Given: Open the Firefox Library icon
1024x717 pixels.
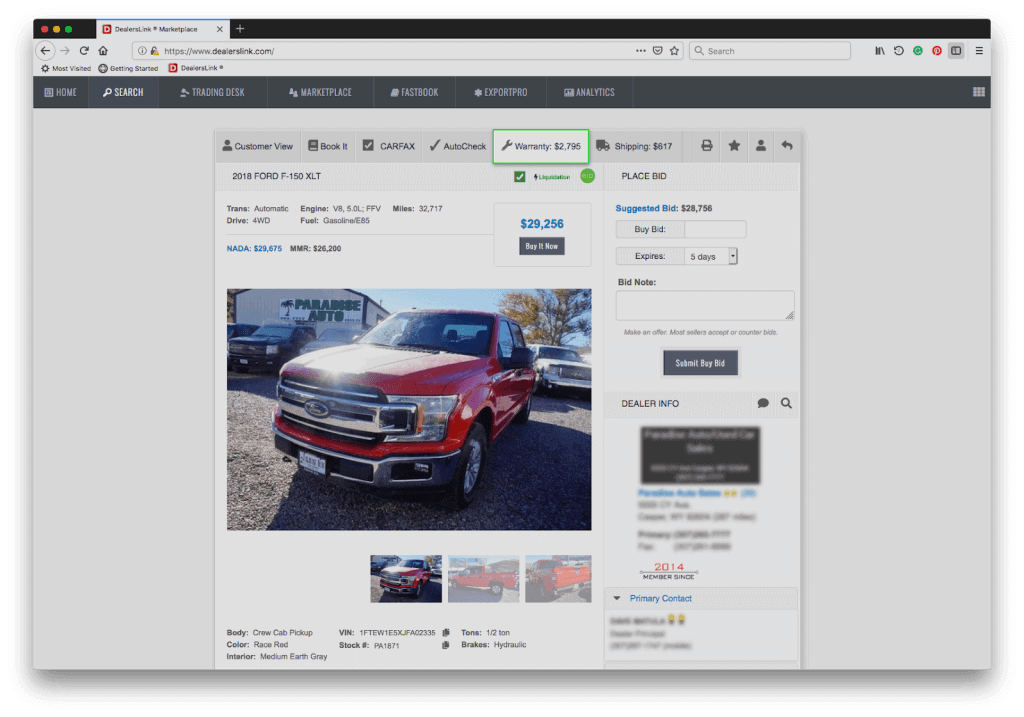Looking at the screenshot, I should pyautogui.click(x=880, y=50).
